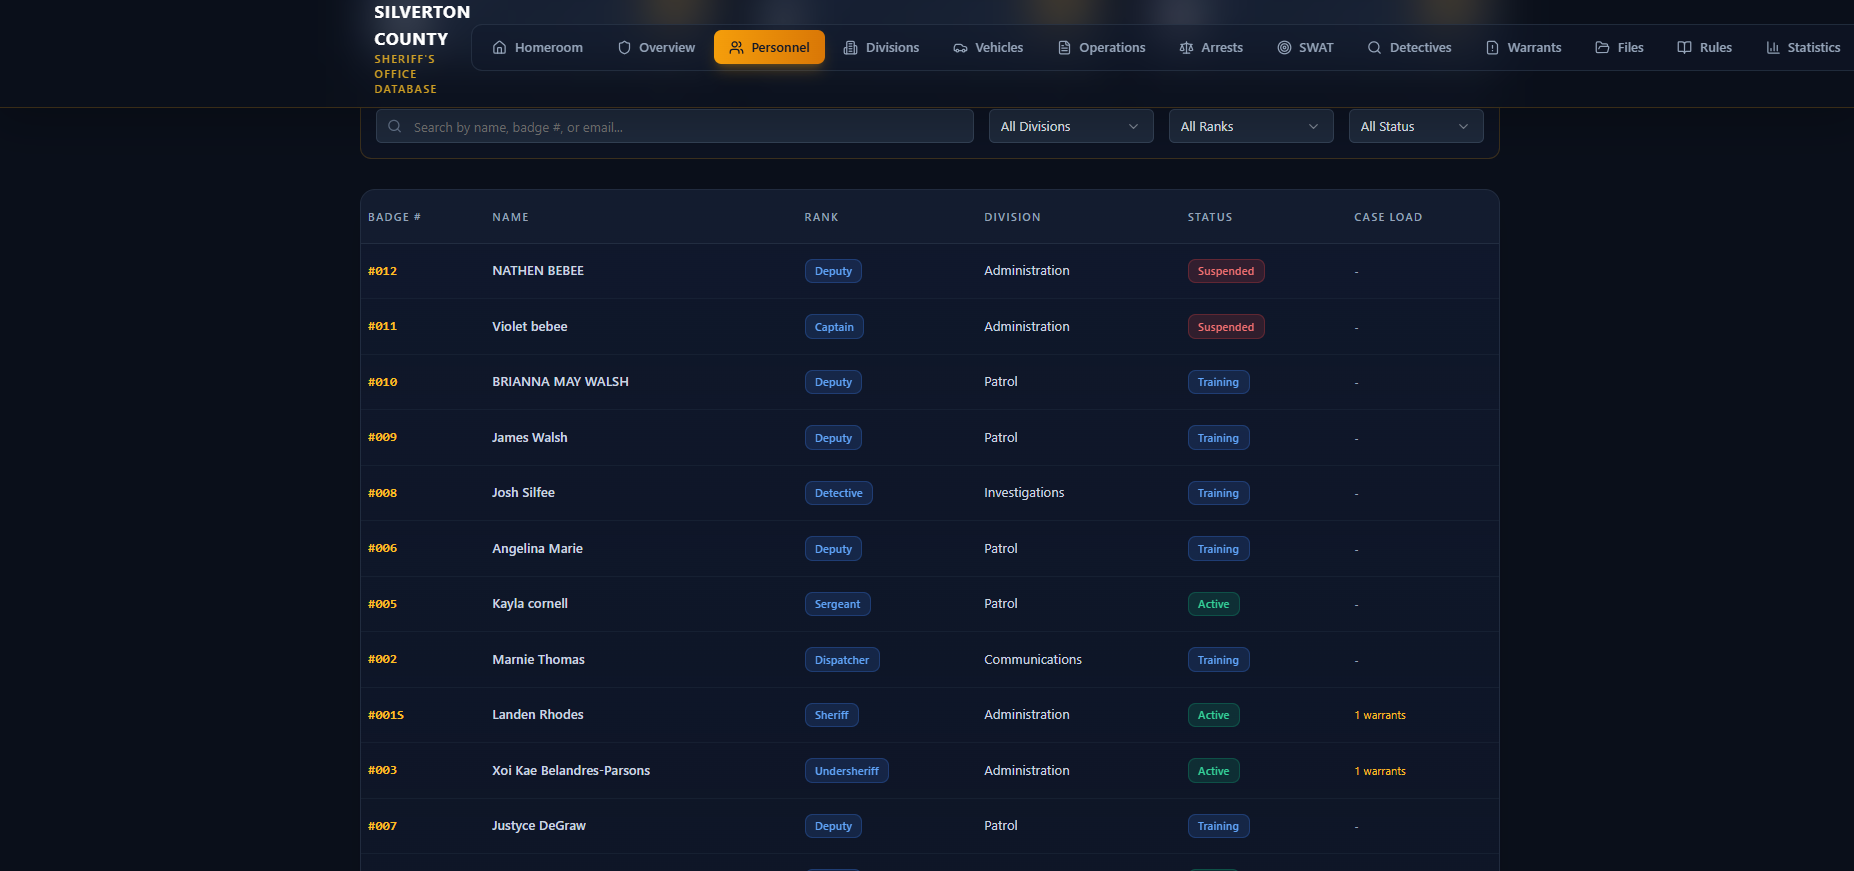Open the Homeroom tab
The image size is (1854, 871).
(x=538, y=47)
